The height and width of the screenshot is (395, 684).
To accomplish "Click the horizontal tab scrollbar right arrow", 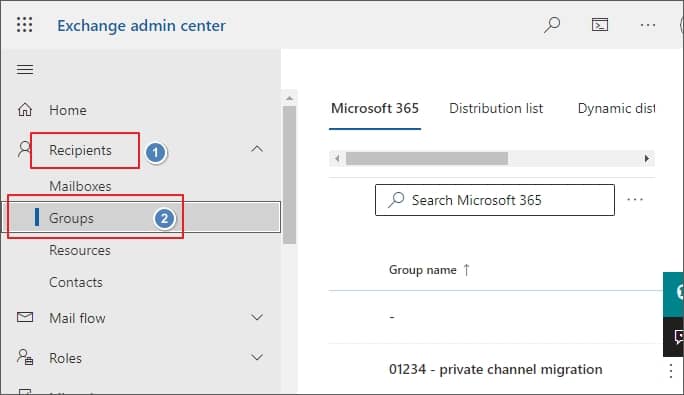I will click(647, 158).
